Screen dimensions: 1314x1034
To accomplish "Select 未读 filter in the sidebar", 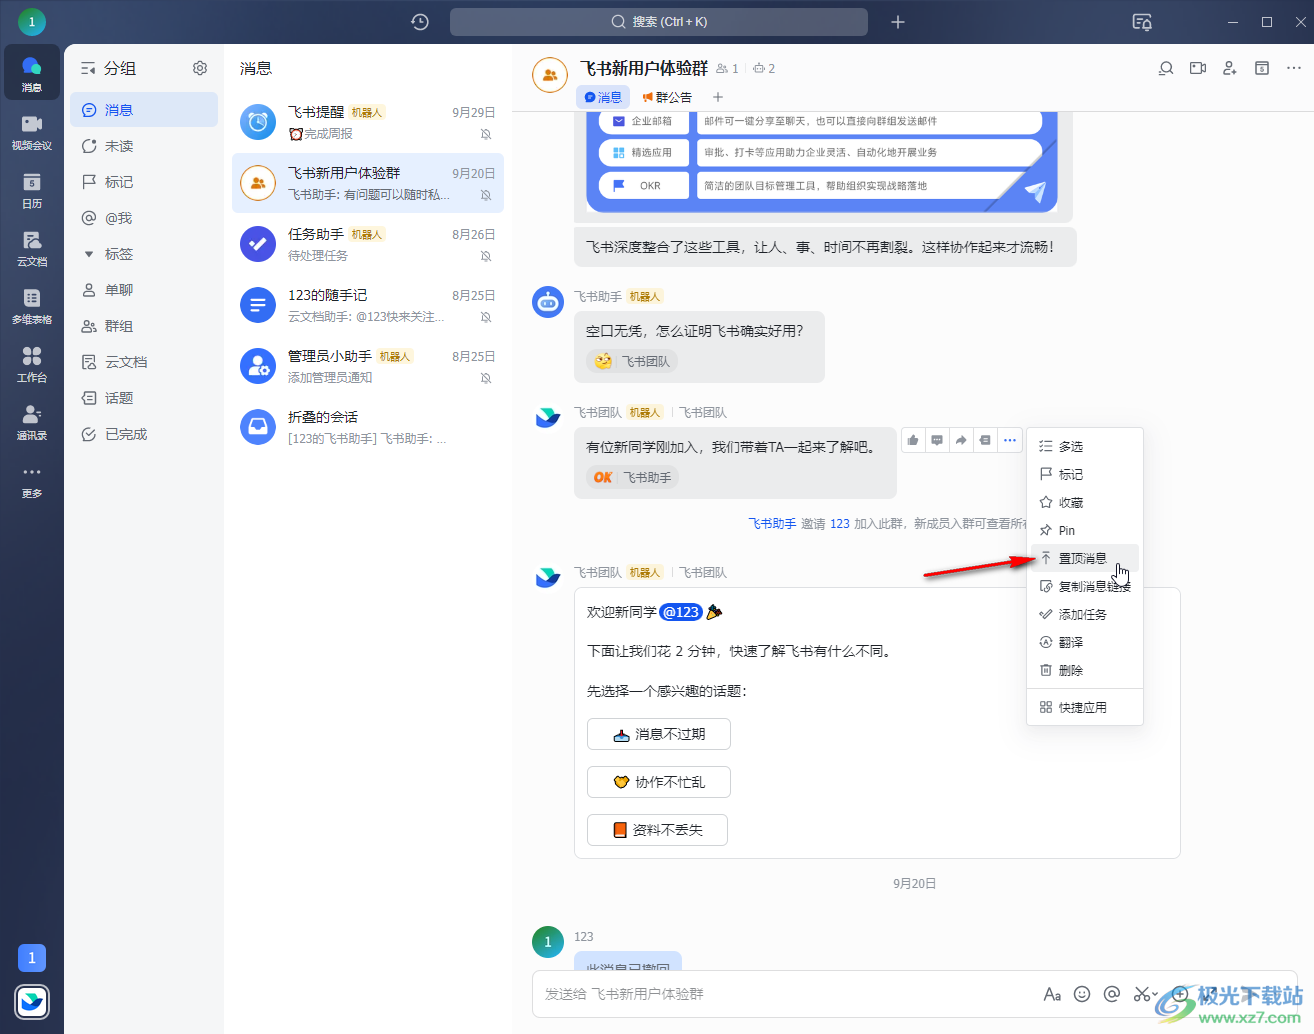I will tap(144, 146).
